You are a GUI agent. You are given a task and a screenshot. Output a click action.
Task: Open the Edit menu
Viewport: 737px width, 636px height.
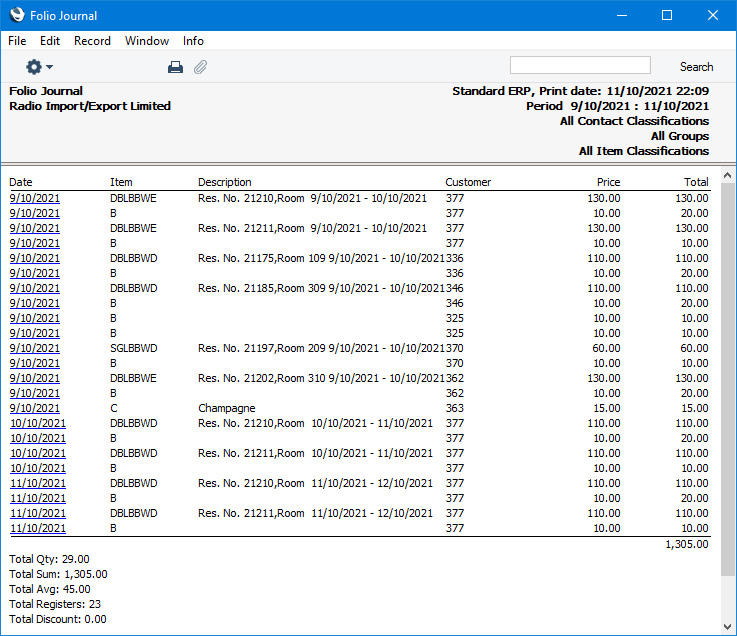coord(50,41)
